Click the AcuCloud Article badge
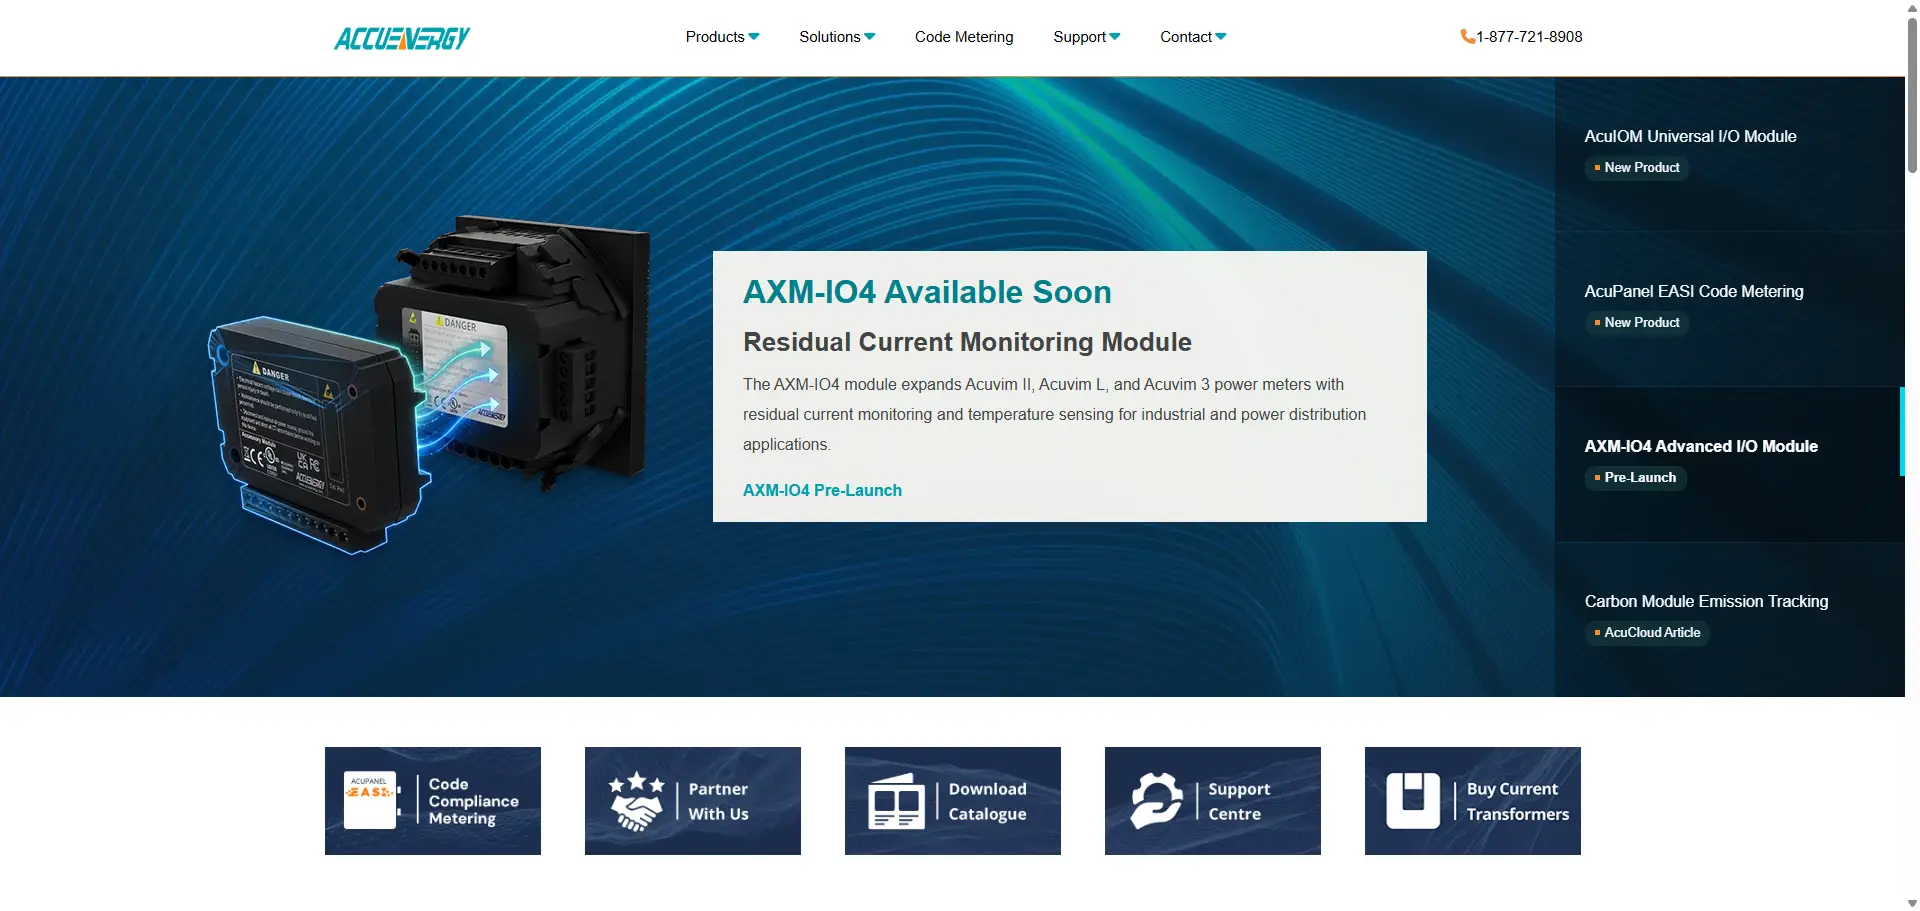Image resolution: width=1920 pixels, height=911 pixels. pyautogui.click(x=1647, y=633)
